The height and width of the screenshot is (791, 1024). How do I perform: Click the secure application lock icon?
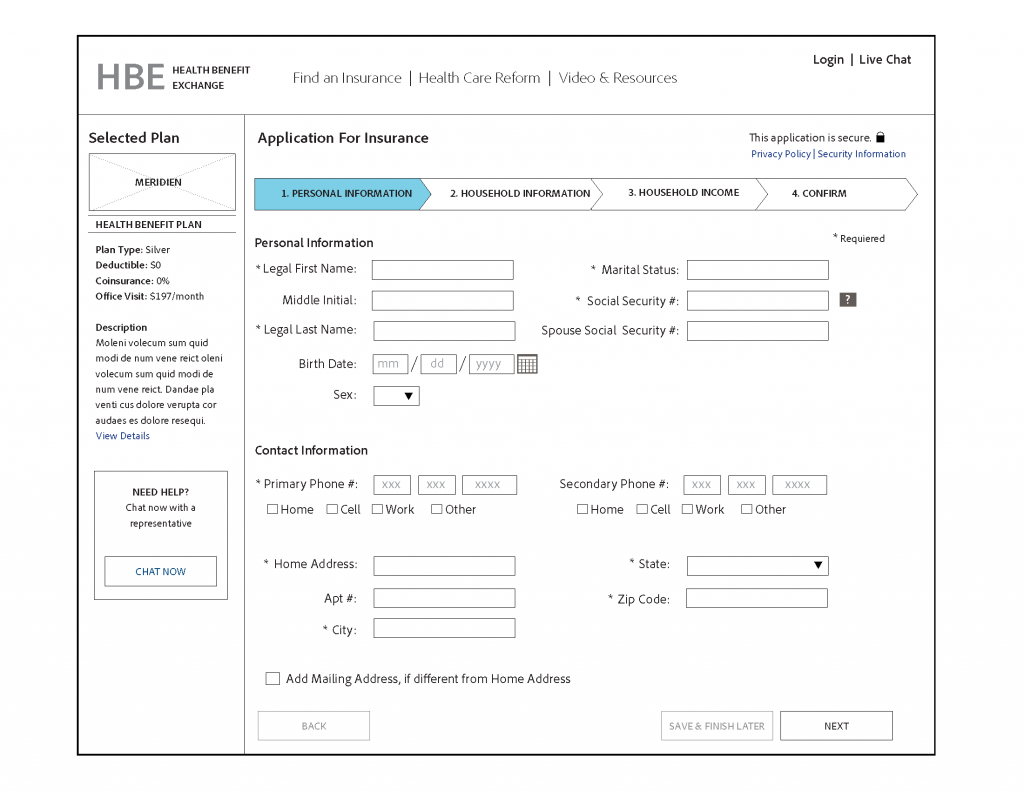point(880,137)
